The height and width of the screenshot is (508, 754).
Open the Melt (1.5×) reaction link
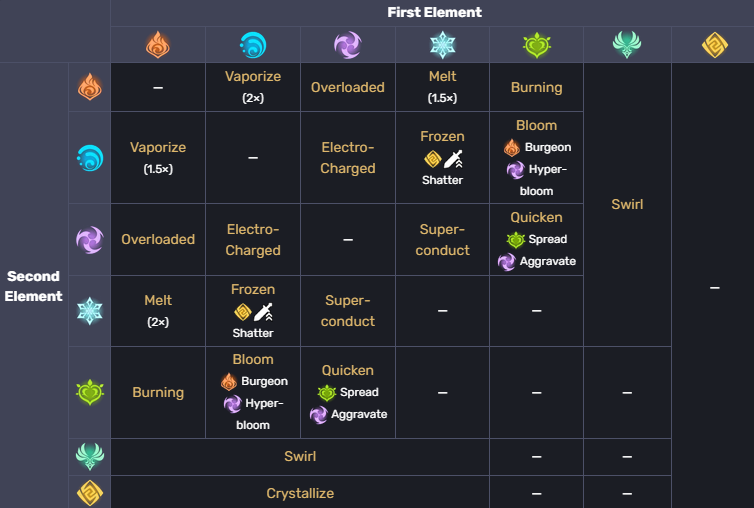tap(442, 77)
